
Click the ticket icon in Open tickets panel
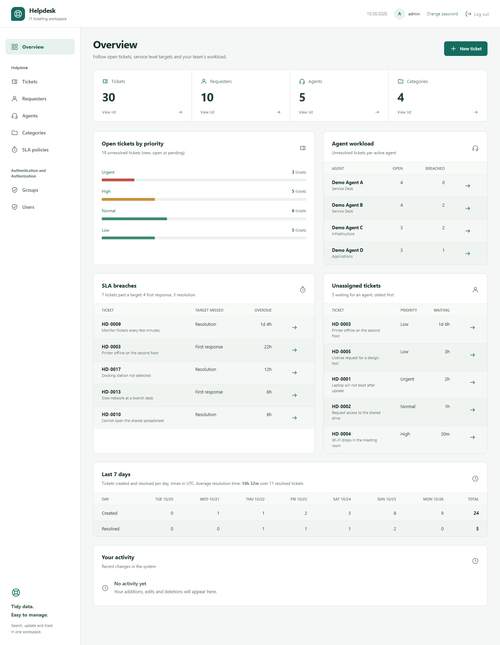click(303, 148)
